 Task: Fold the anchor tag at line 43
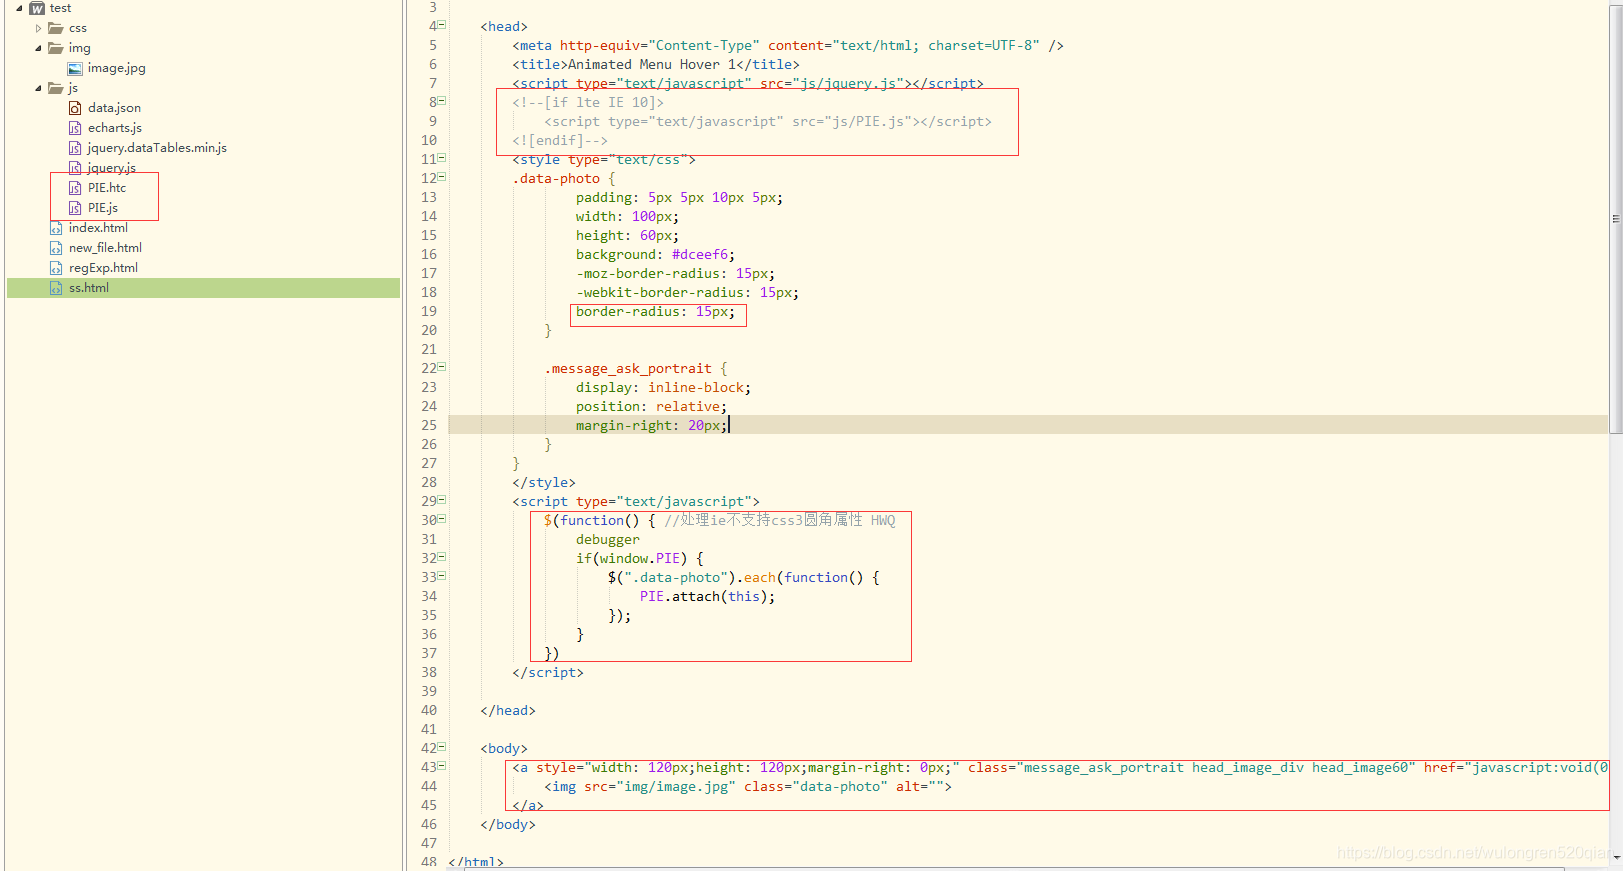pyautogui.click(x=442, y=766)
